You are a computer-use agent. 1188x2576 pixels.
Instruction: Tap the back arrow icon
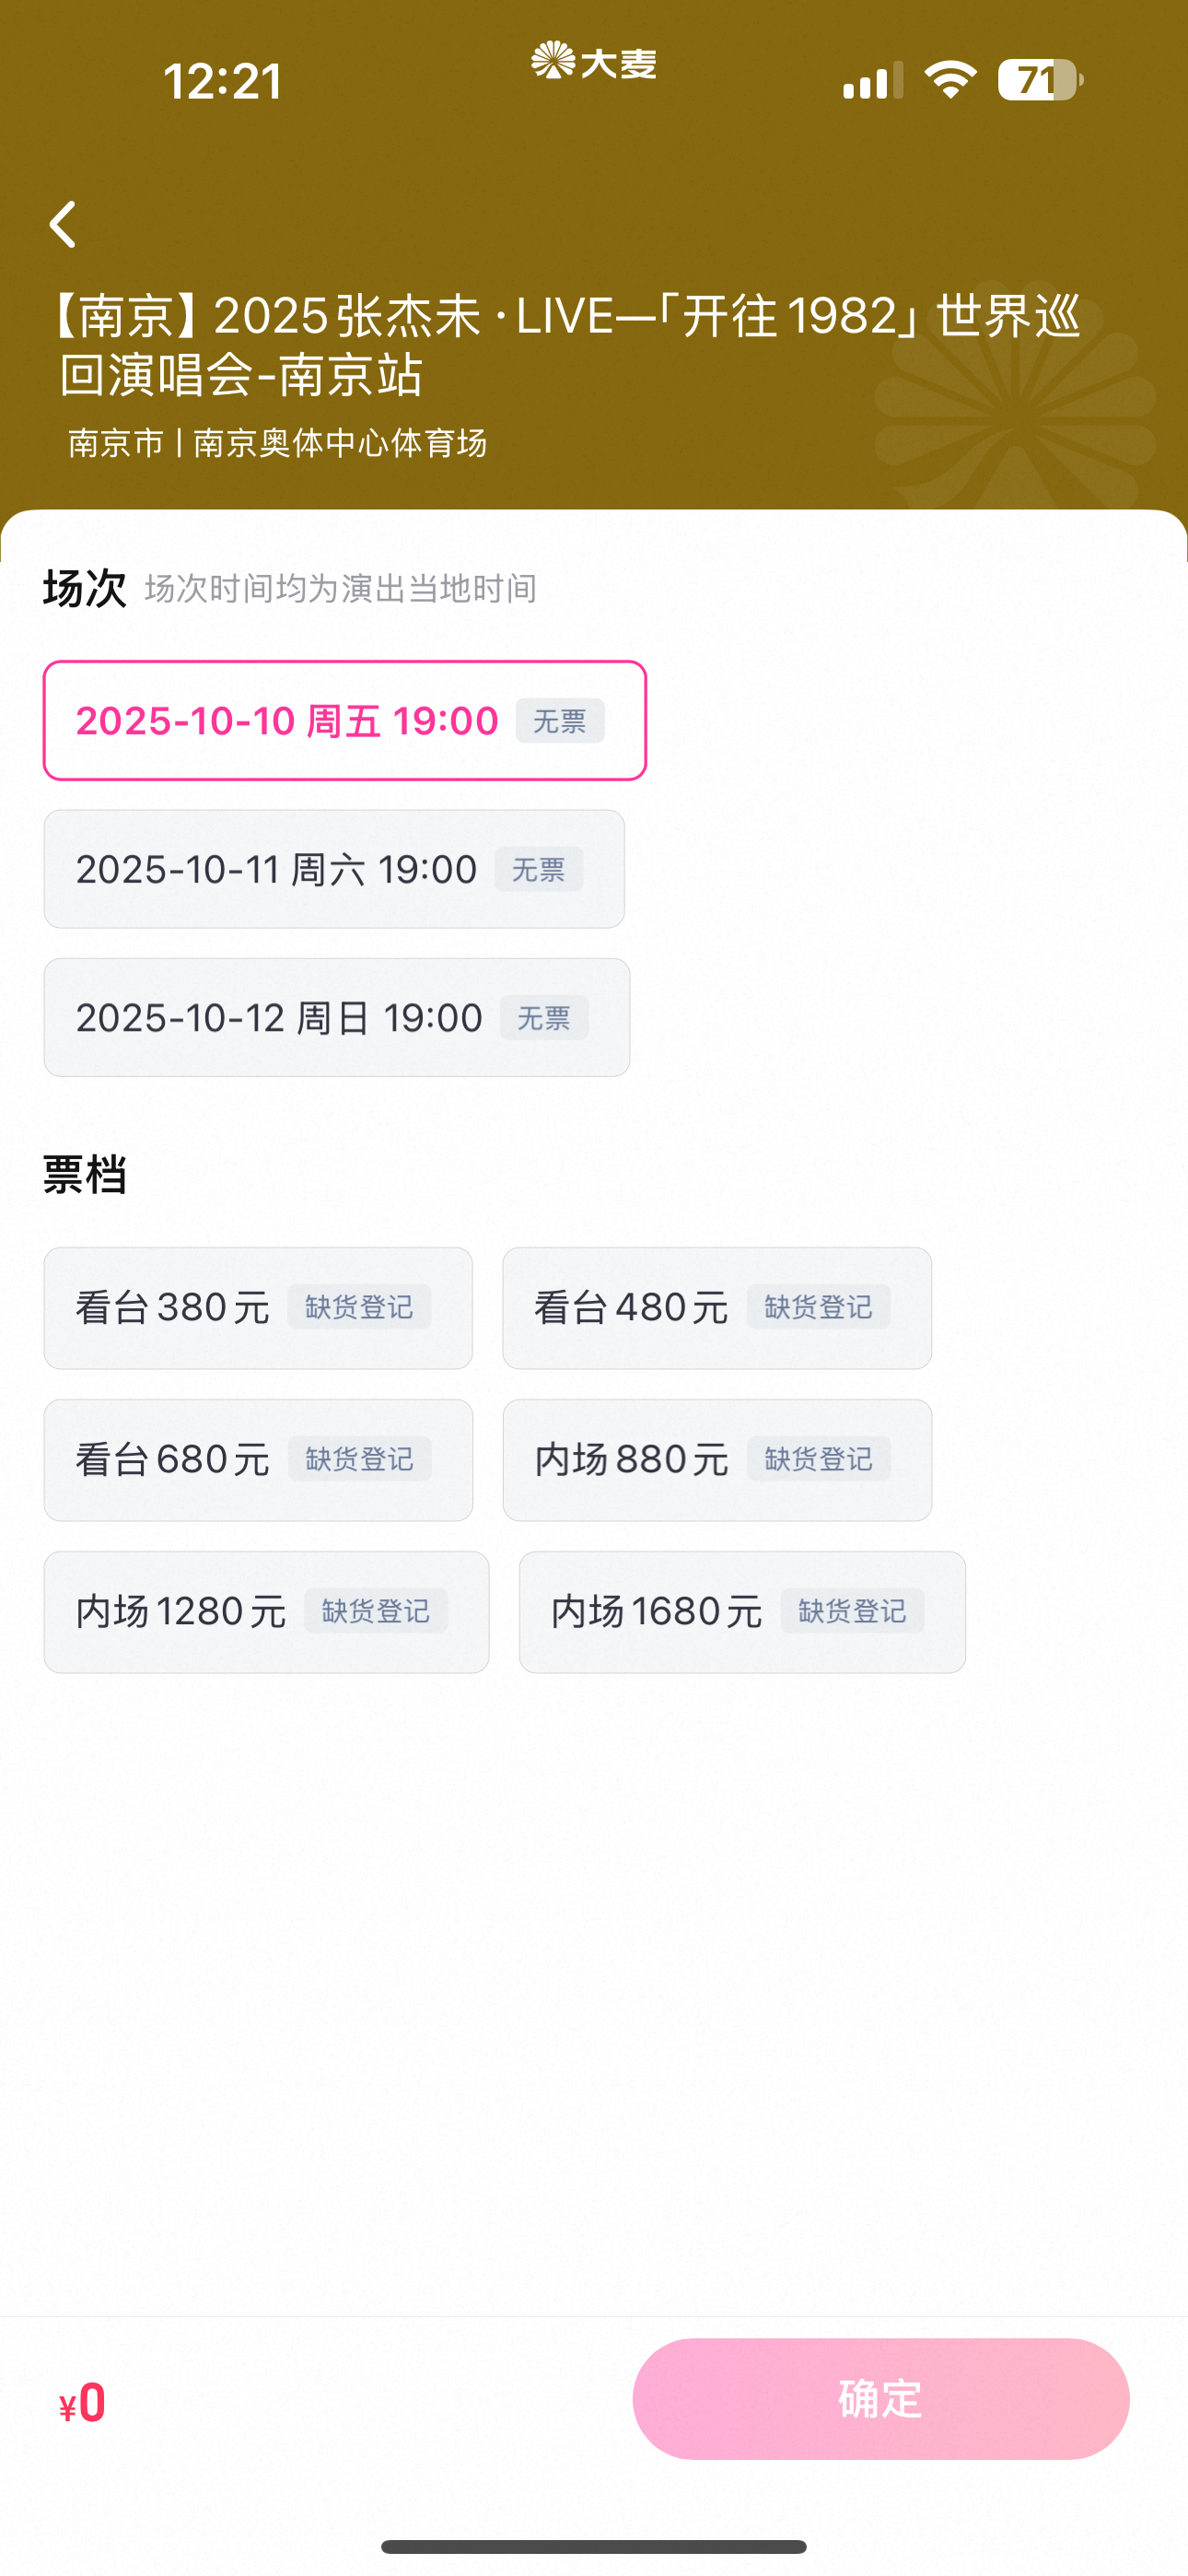[x=63, y=224]
